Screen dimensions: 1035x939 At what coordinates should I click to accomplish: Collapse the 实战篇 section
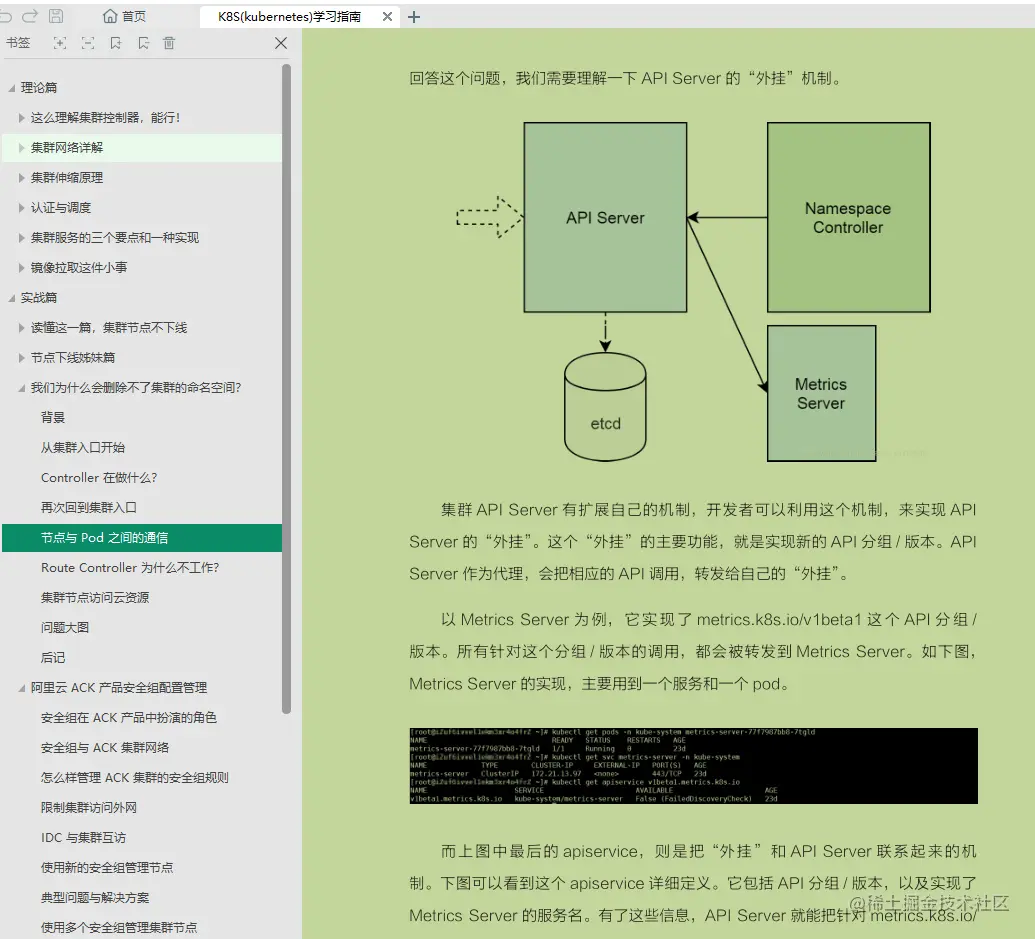[11, 298]
